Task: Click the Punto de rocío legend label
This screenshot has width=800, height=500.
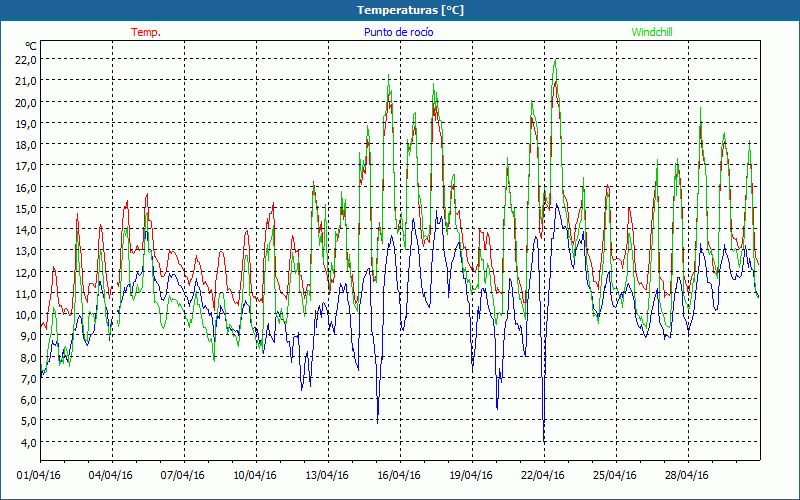Action: point(398,32)
